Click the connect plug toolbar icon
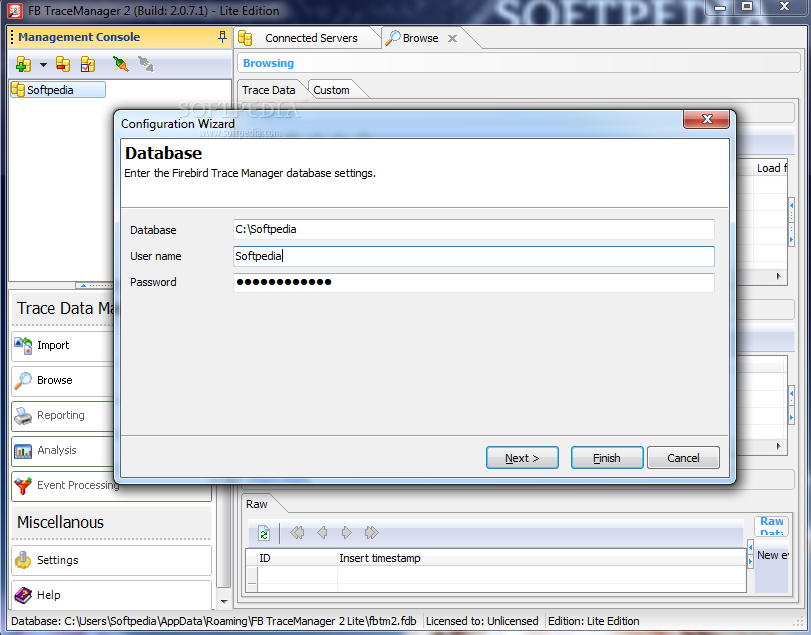The height and width of the screenshot is (635, 811). point(121,64)
